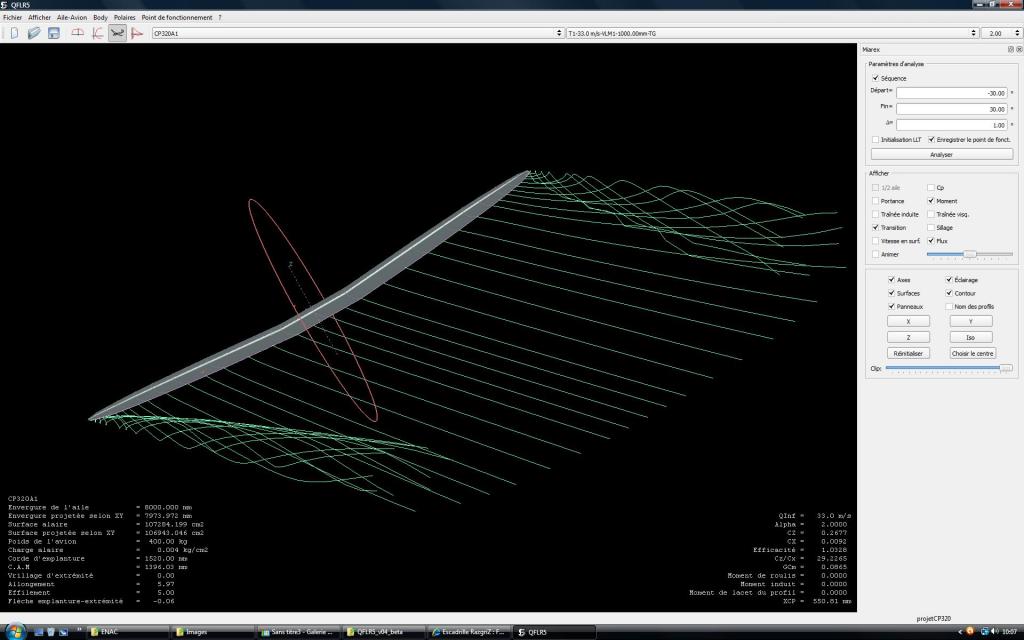The width and height of the screenshot is (1024, 640).
Task: Open Images folder in taskbar
Action: click(213, 632)
